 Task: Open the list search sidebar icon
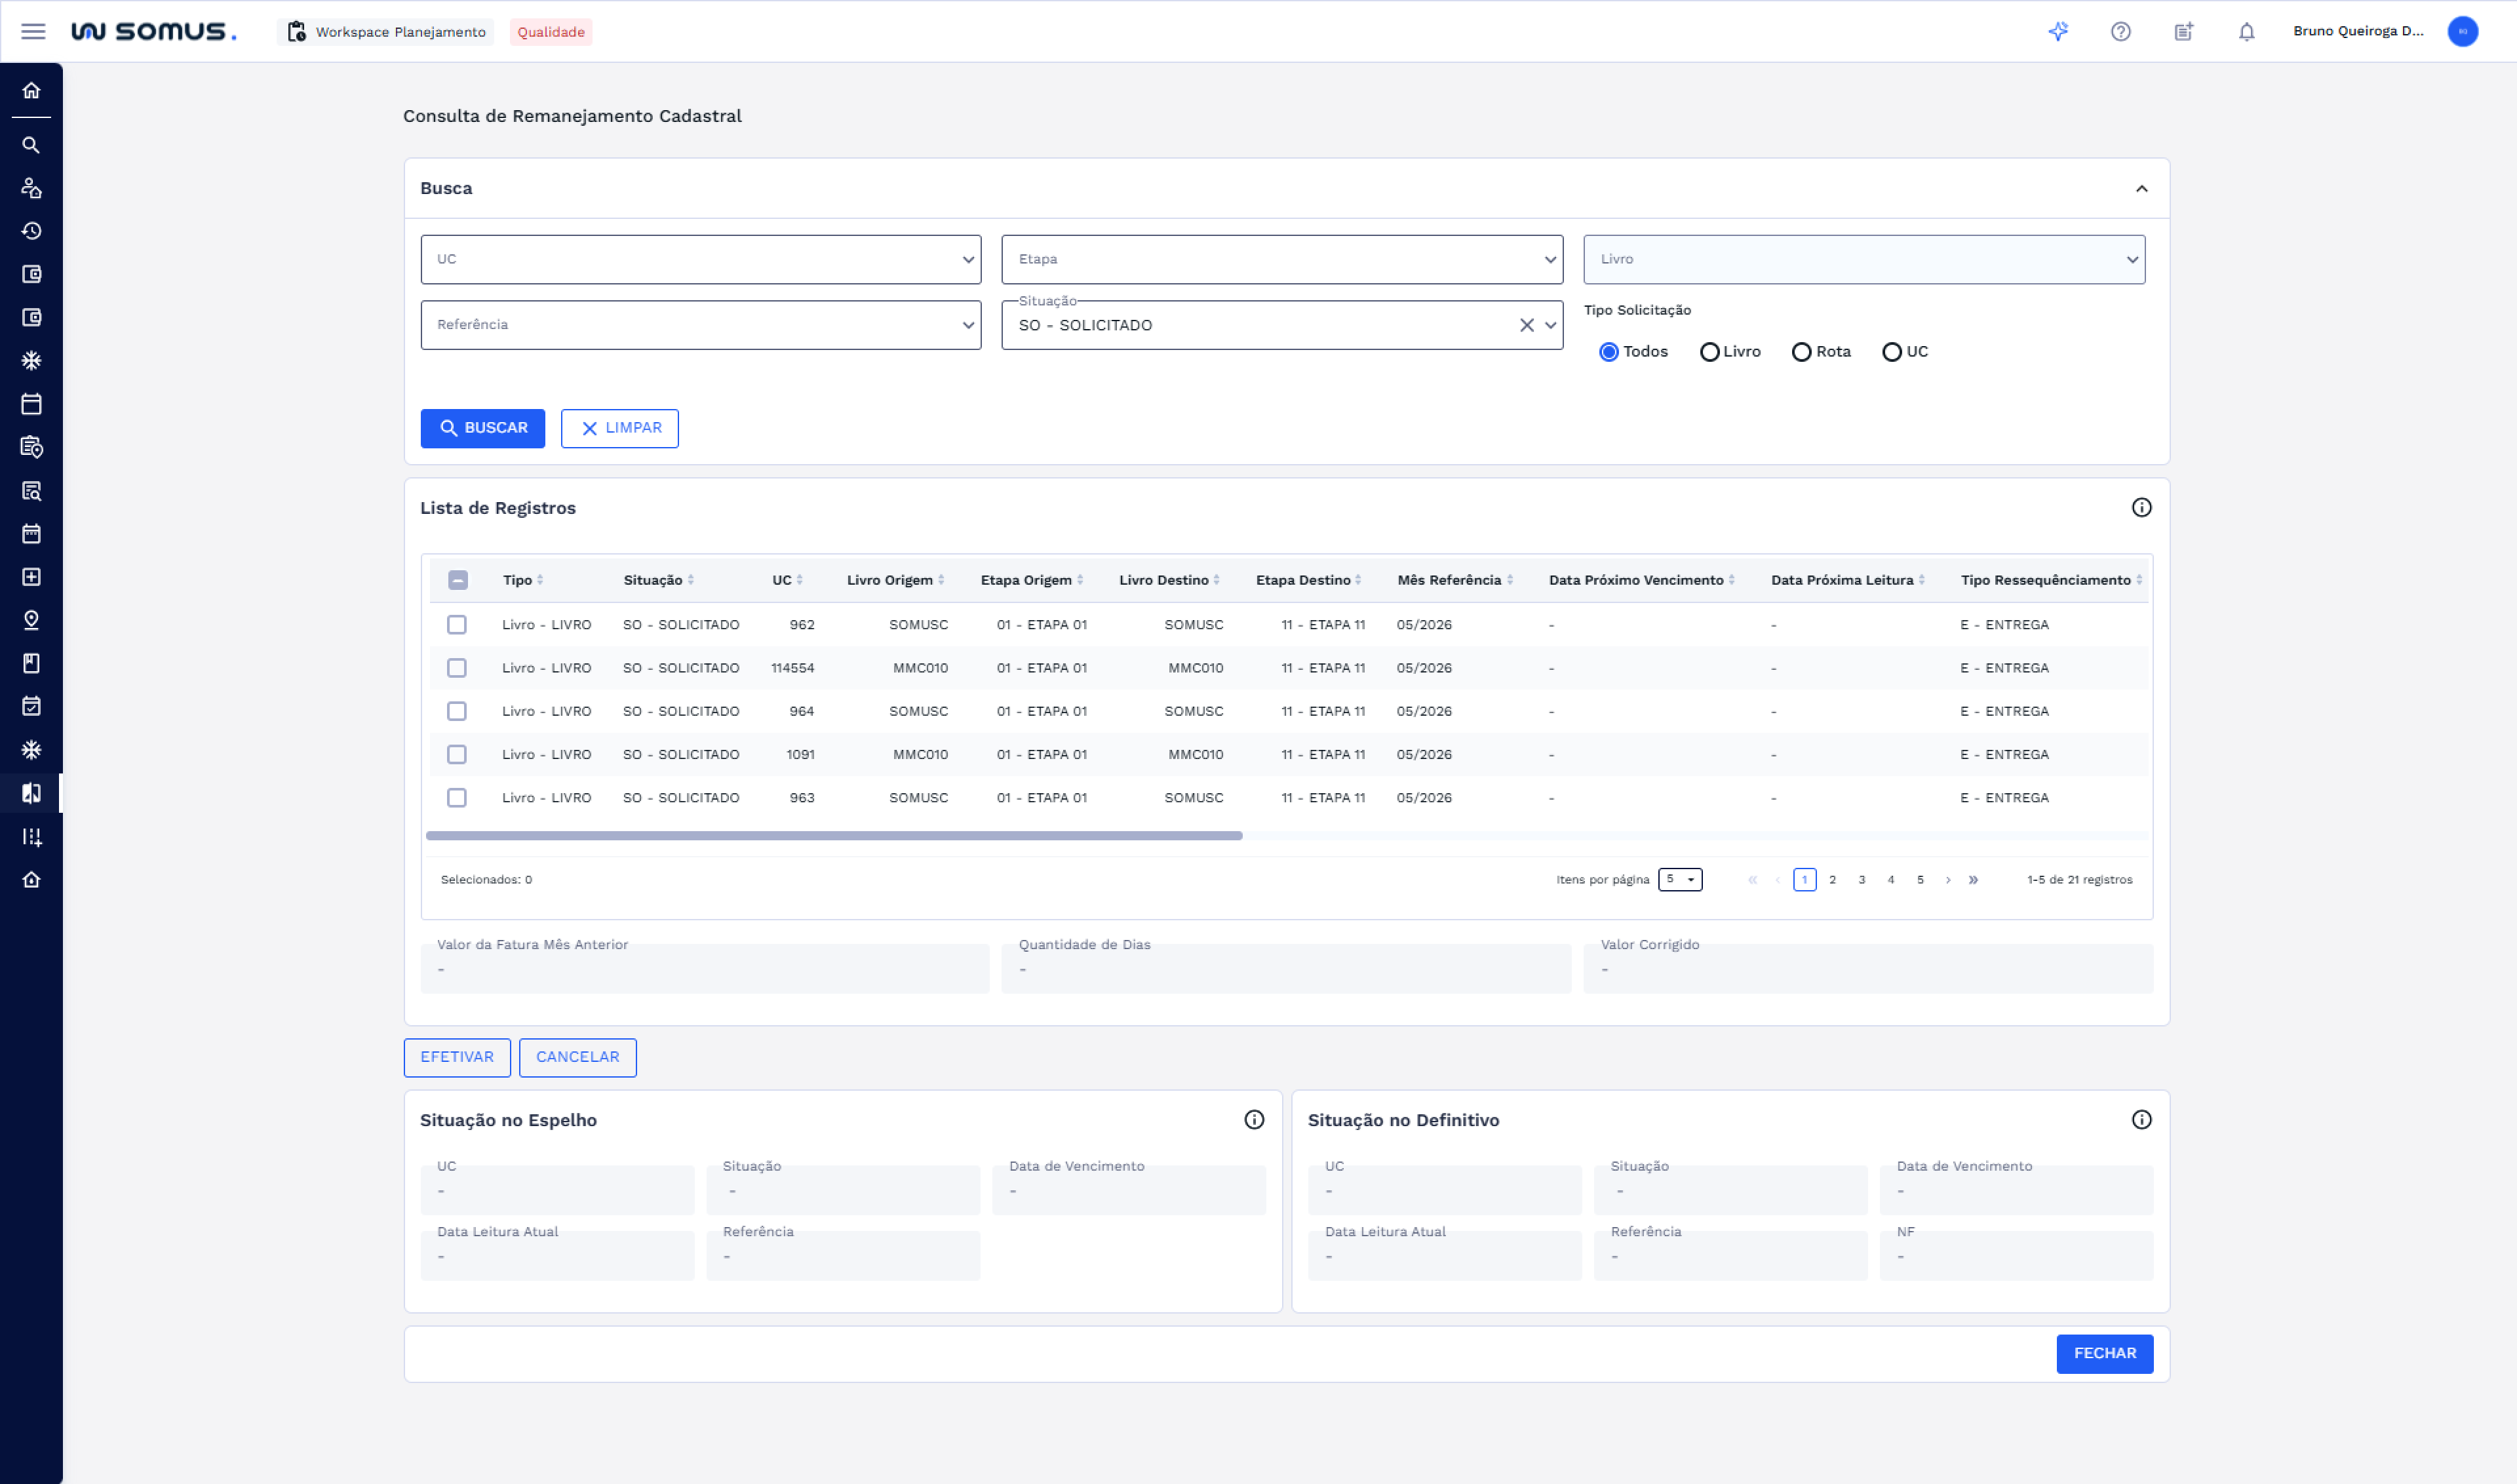pos(31,491)
